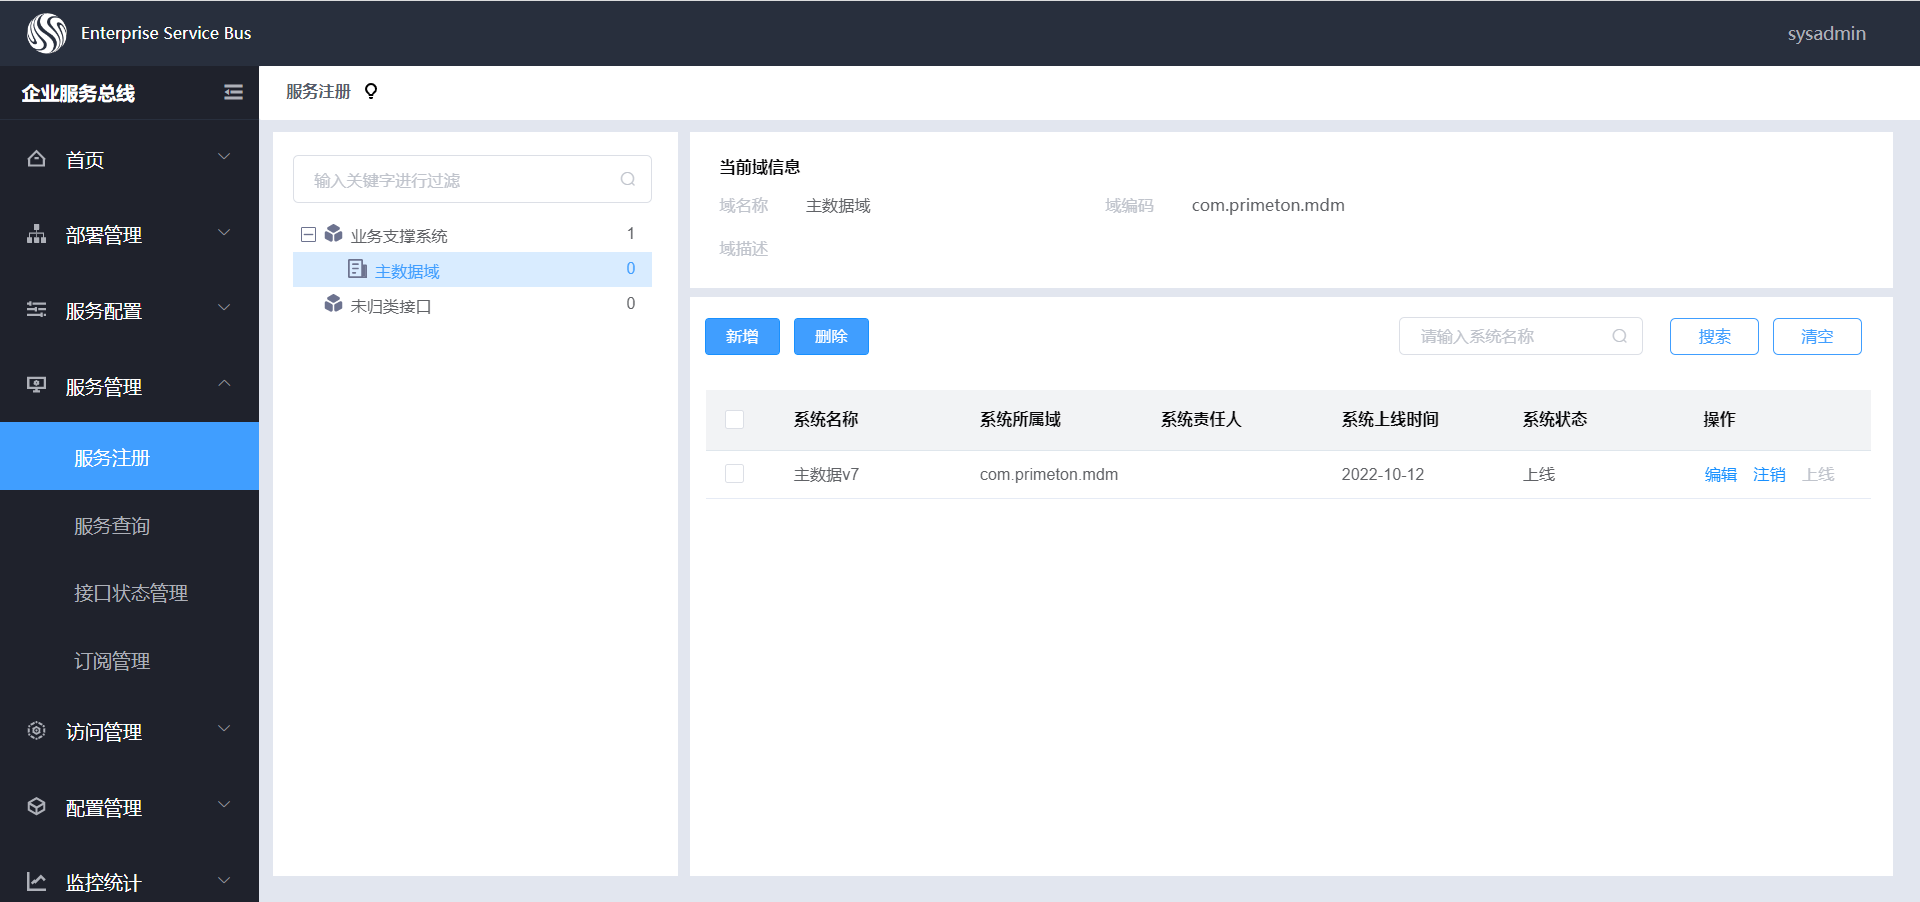The image size is (1920, 902).
Task: Expand the 部署管理 menu chevron
Action: (225, 232)
